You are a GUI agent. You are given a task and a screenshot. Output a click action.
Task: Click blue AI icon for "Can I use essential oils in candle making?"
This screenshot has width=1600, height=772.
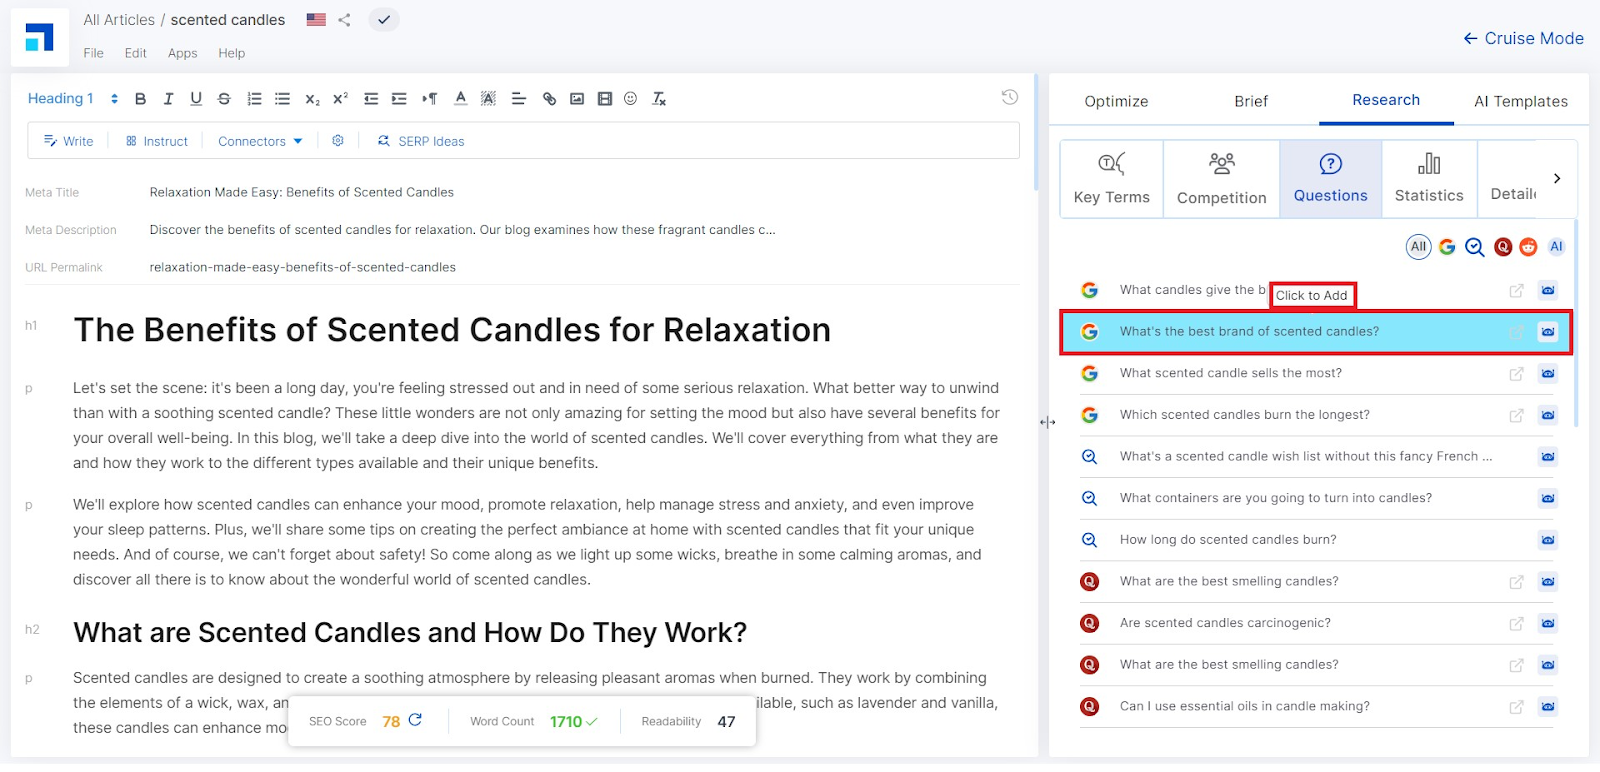pyautogui.click(x=1548, y=707)
